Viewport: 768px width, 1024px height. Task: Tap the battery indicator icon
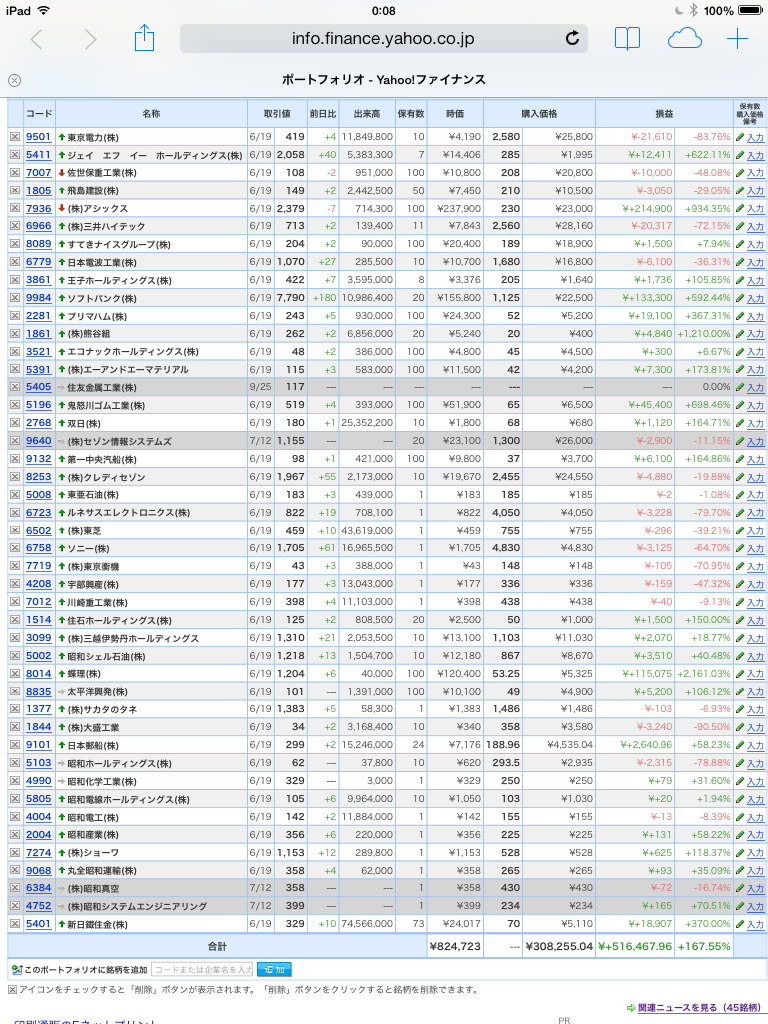point(750,10)
